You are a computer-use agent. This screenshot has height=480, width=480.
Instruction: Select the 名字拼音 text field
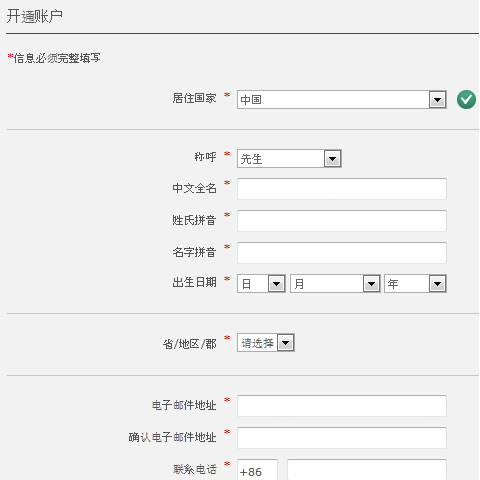[342, 253]
